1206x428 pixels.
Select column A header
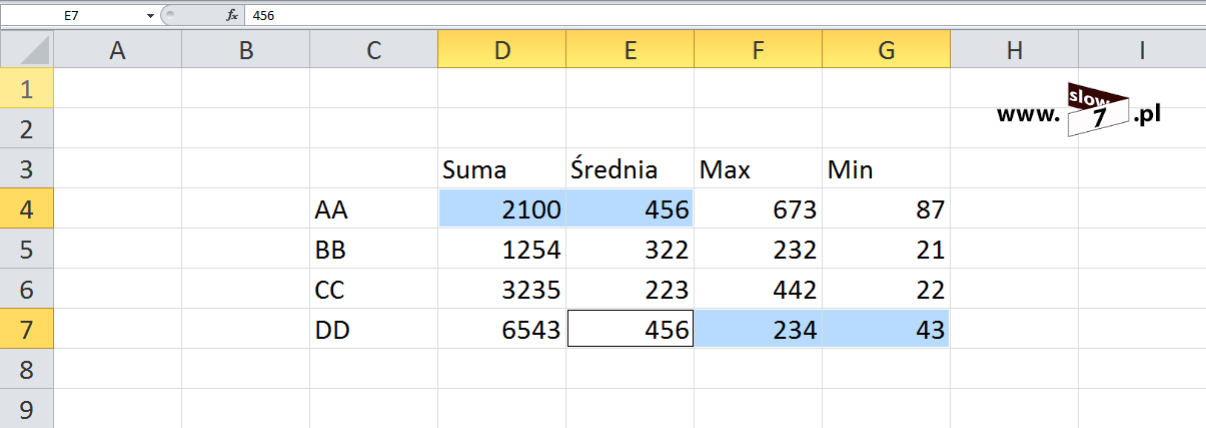[117, 50]
